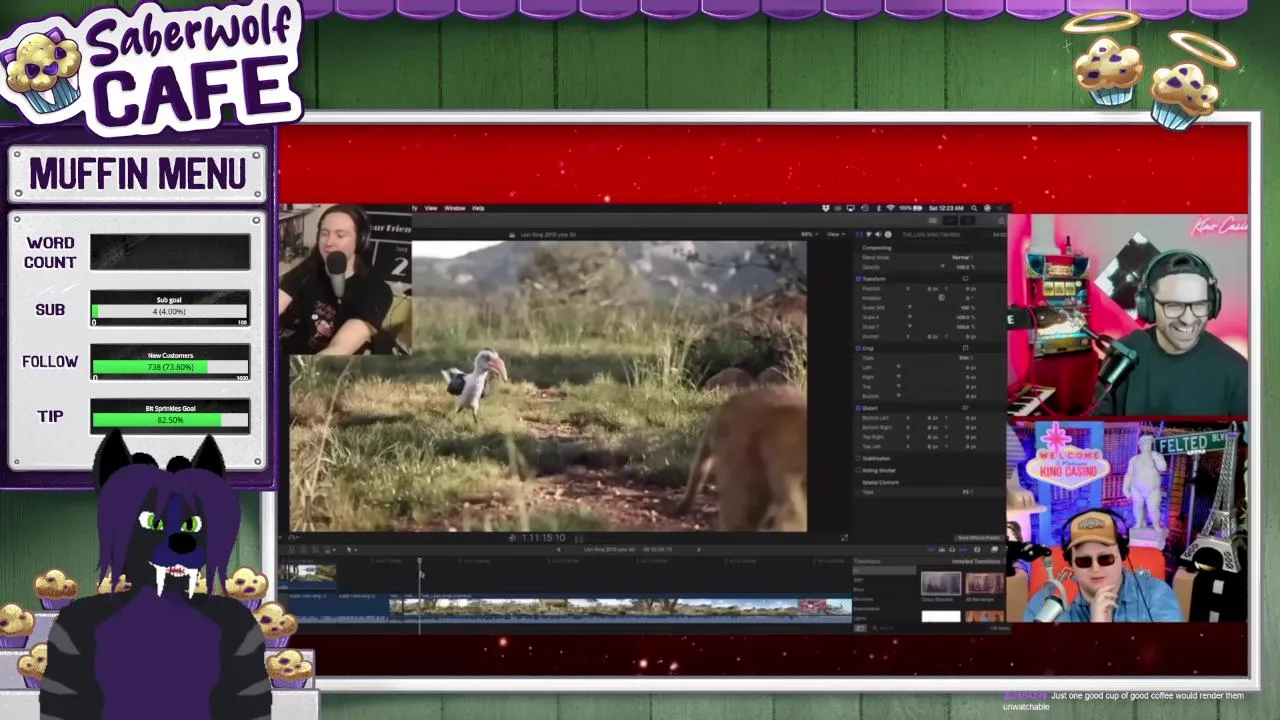Open the Inspector audio speaker tab icon
1280x720 pixels.
coord(878,234)
